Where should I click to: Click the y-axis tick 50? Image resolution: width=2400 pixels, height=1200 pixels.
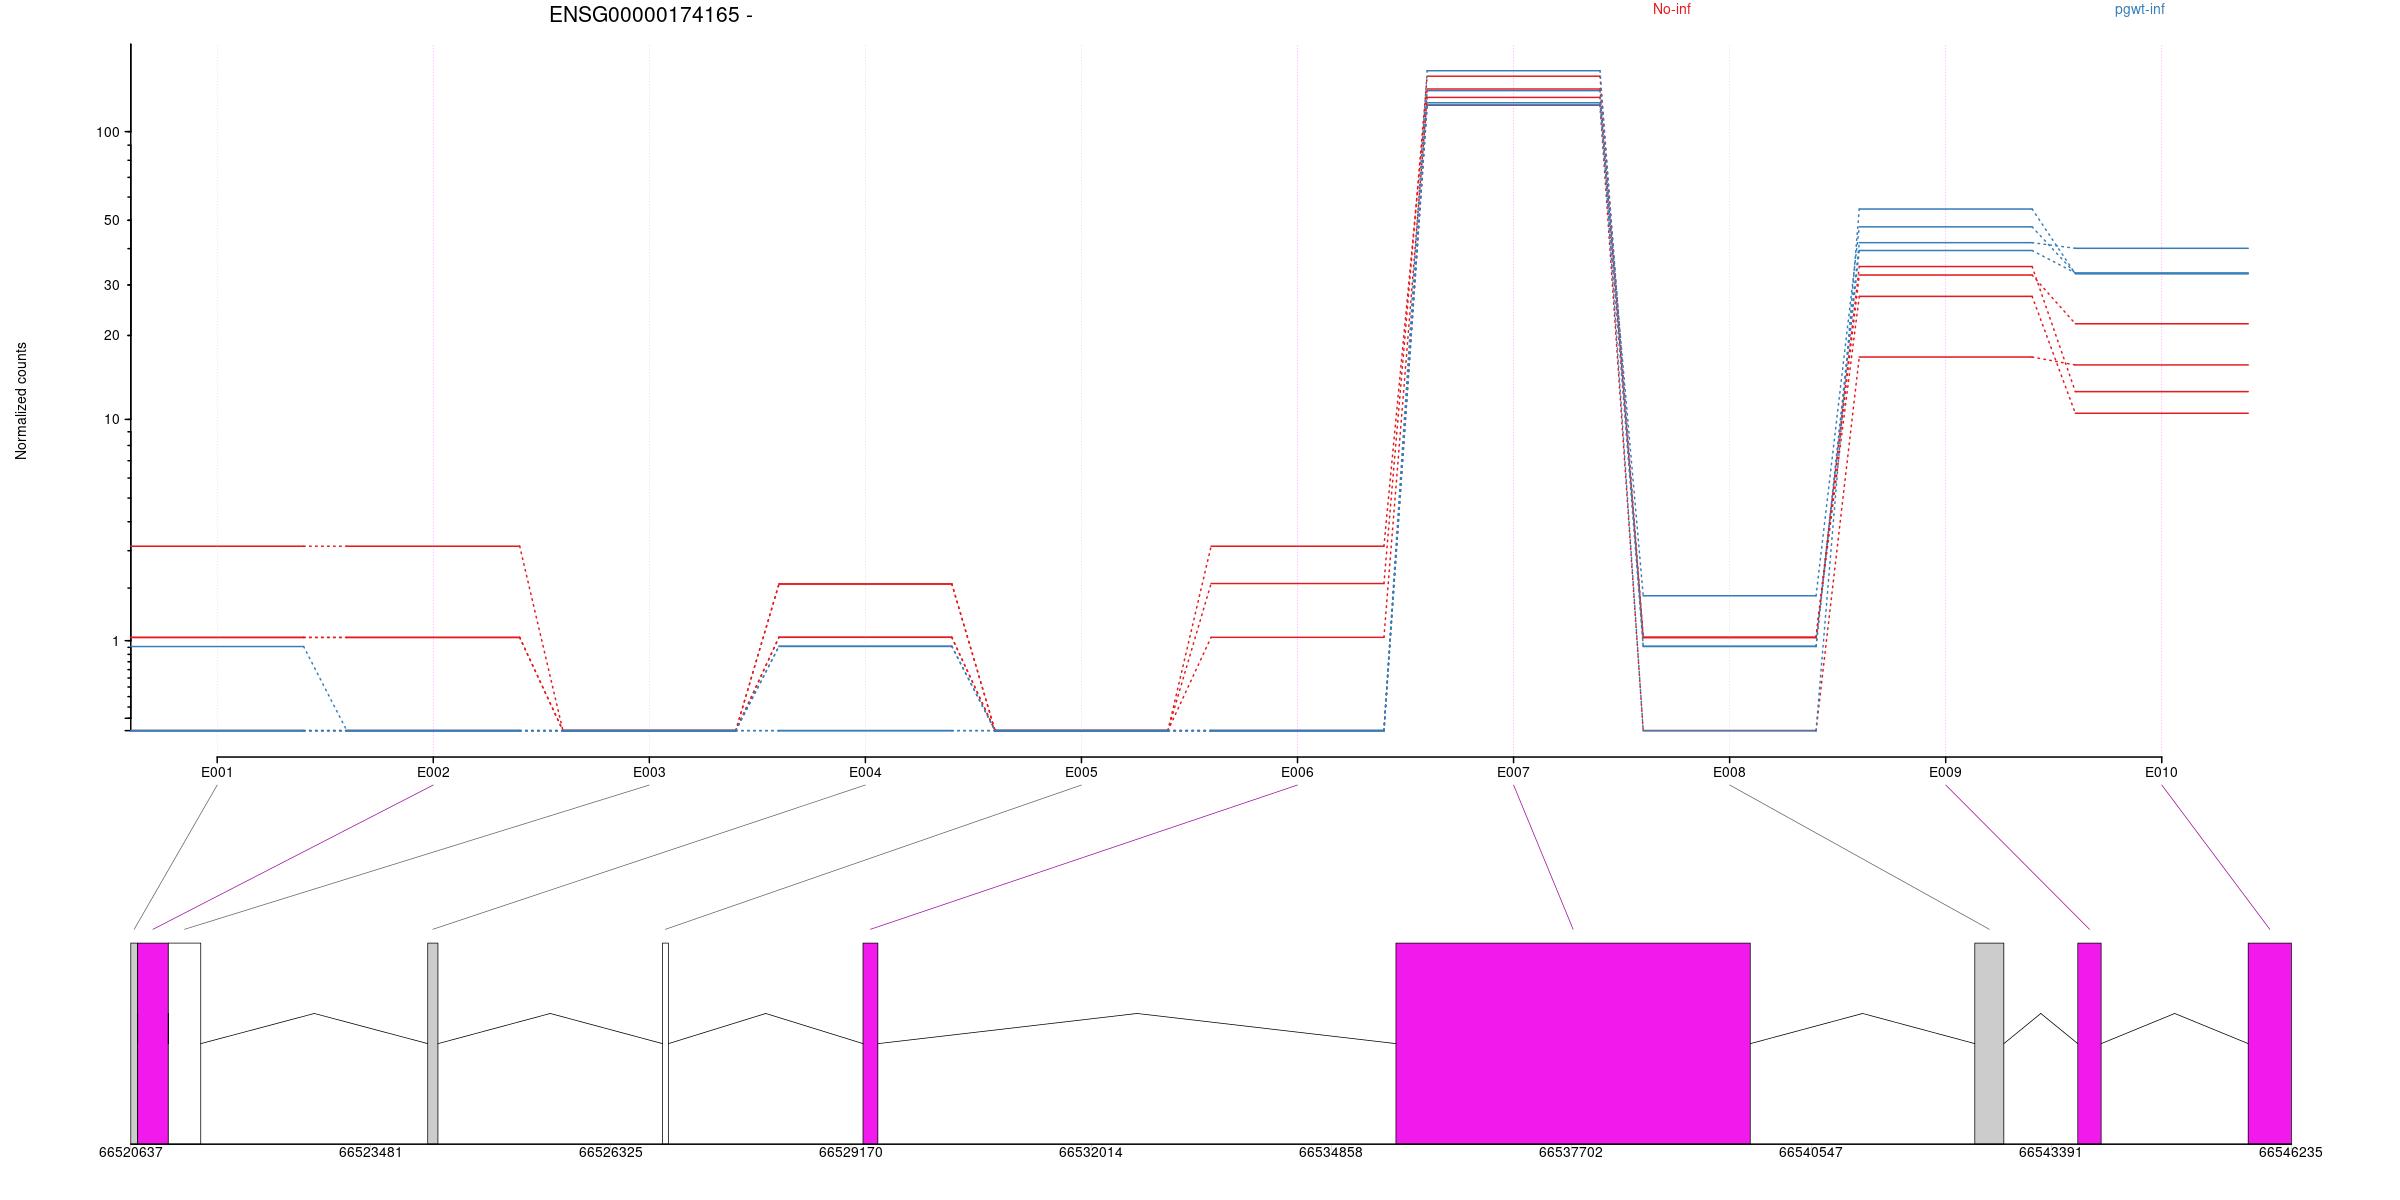click(112, 220)
